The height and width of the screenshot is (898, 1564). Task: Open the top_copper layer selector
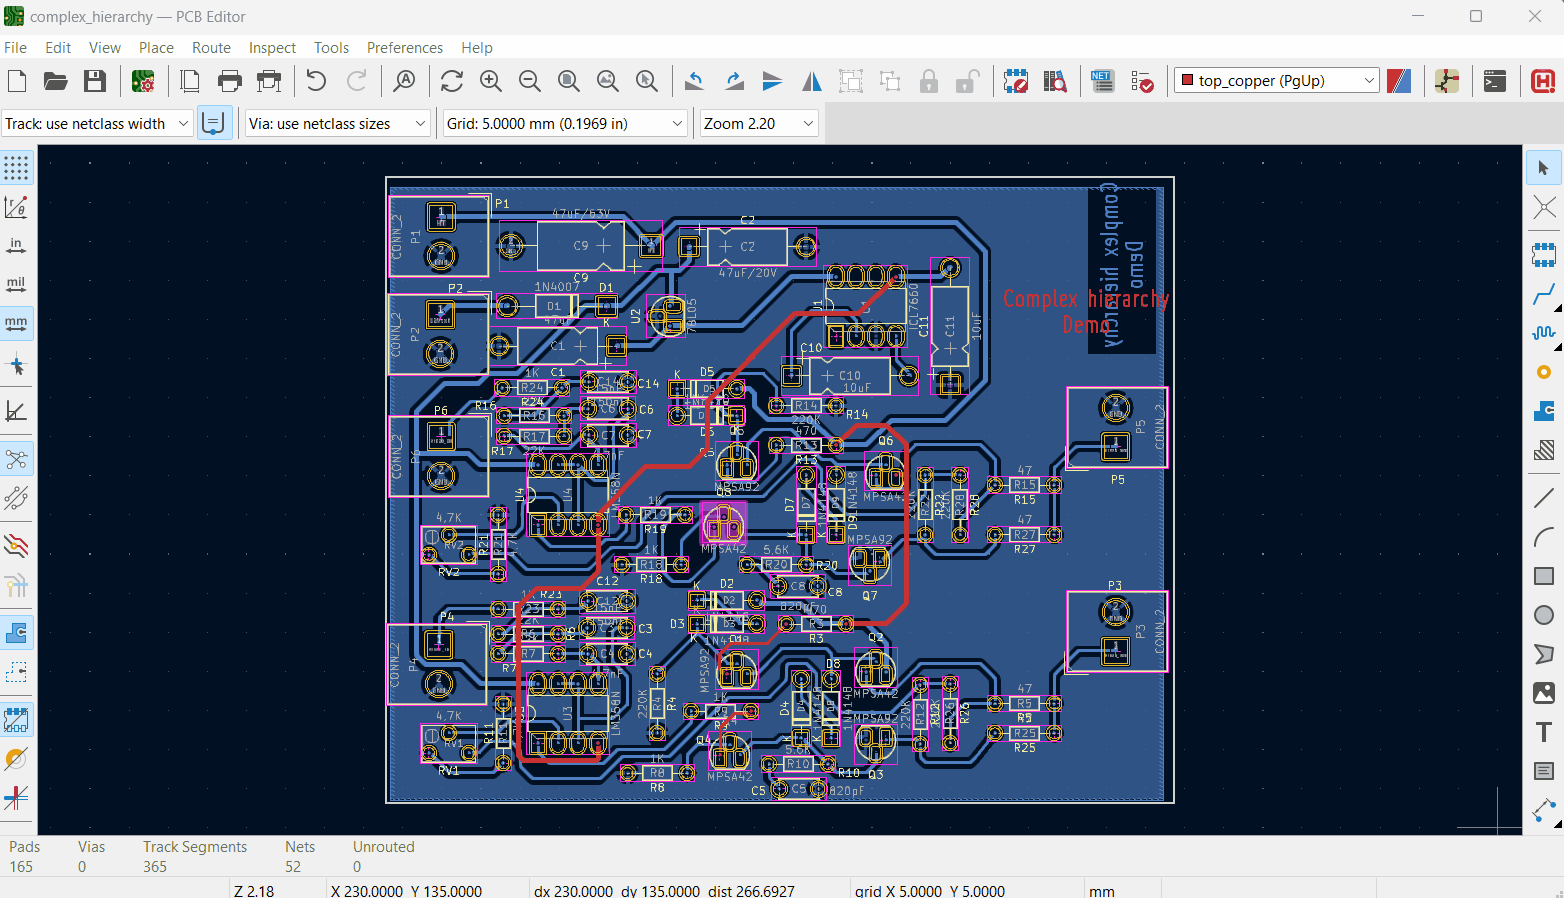point(1277,81)
